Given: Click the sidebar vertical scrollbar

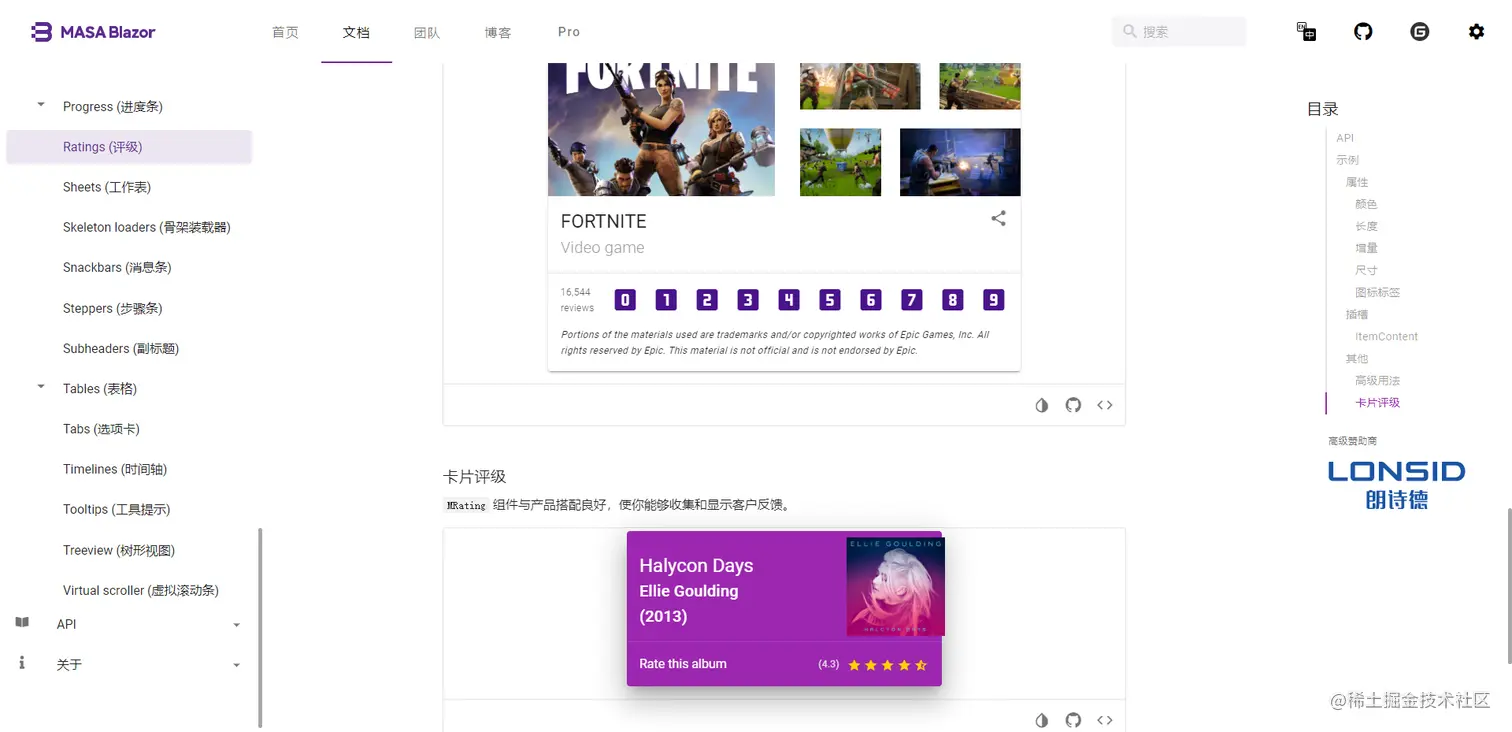Looking at the screenshot, I should tap(260, 627).
